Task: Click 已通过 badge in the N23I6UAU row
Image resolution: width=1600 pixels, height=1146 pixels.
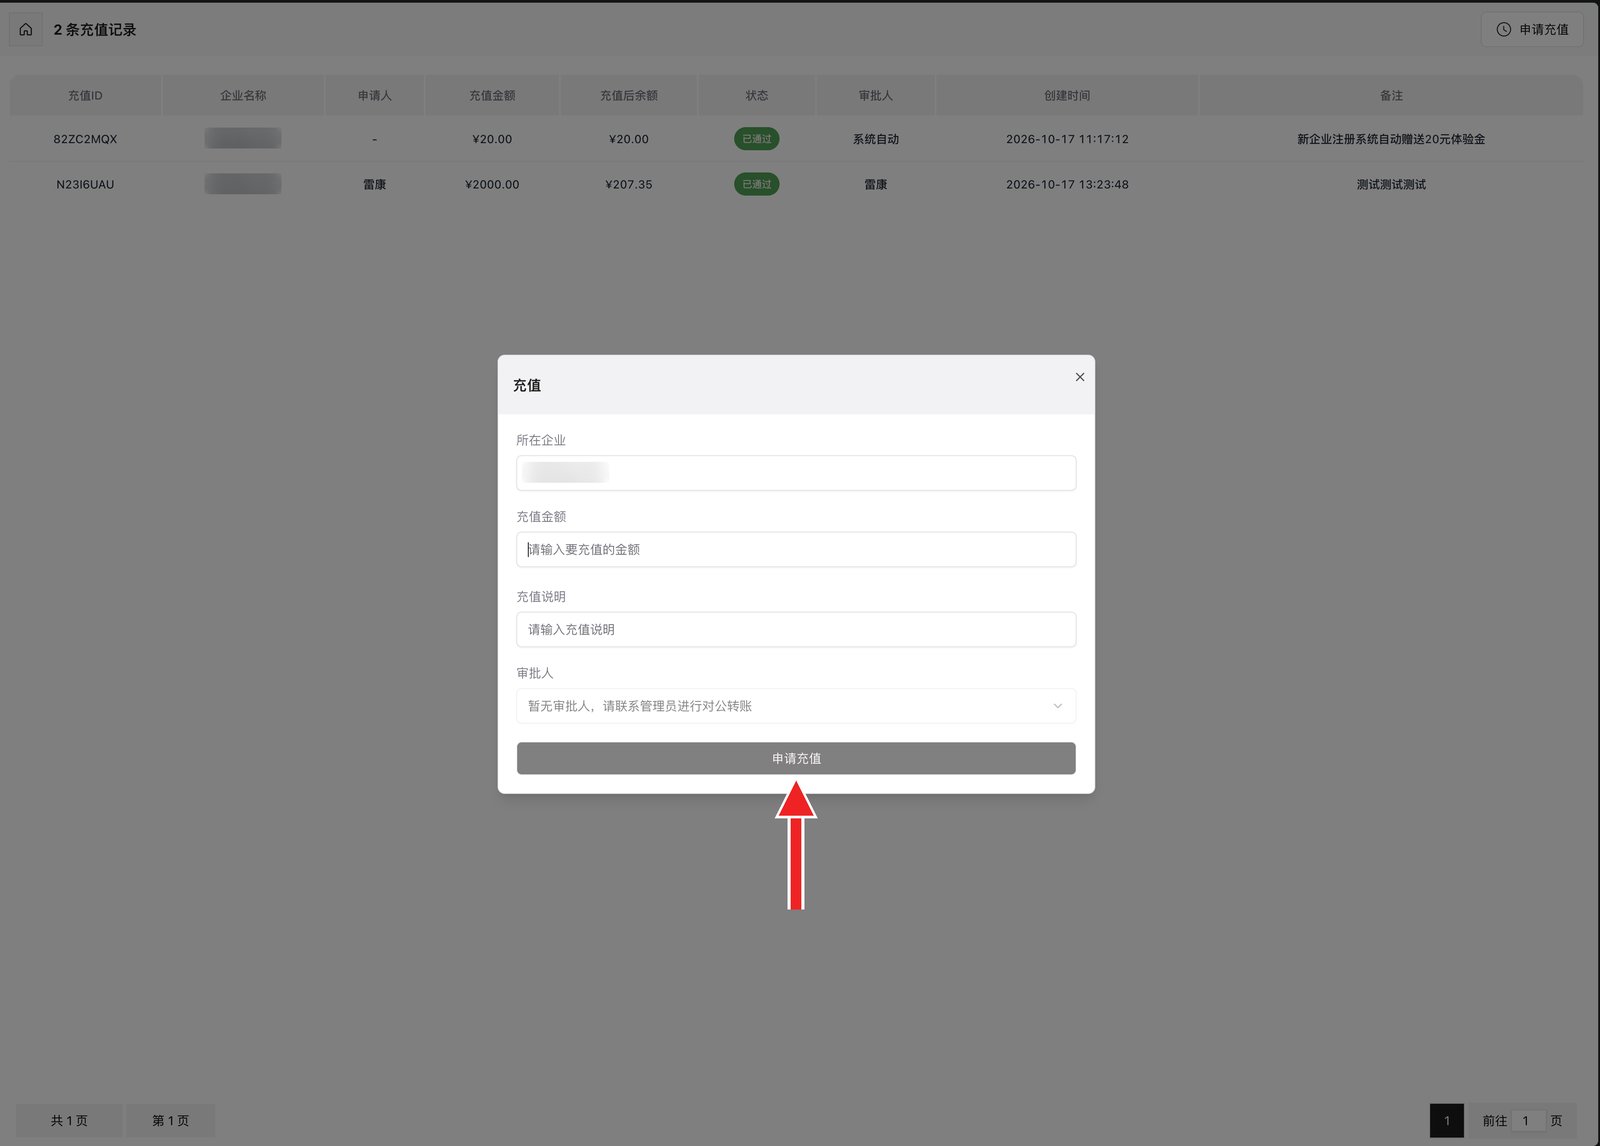Action: click(757, 184)
